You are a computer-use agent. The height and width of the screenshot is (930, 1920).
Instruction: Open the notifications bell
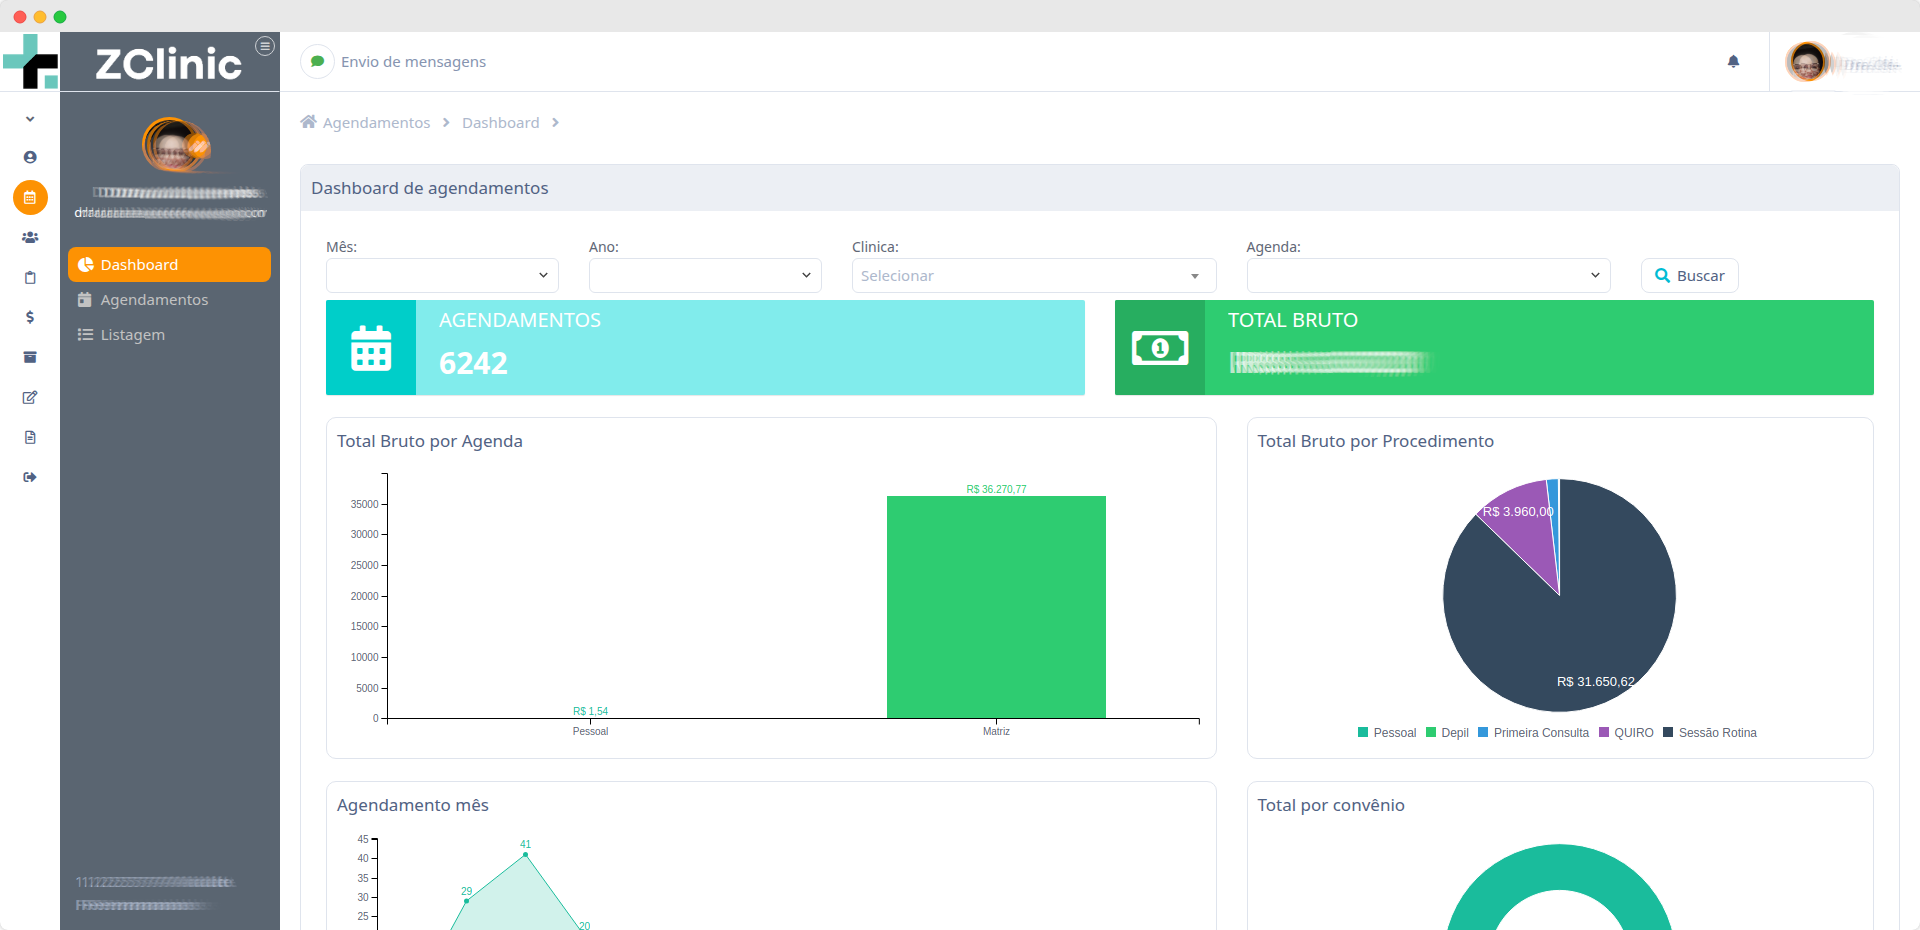(1733, 62)
